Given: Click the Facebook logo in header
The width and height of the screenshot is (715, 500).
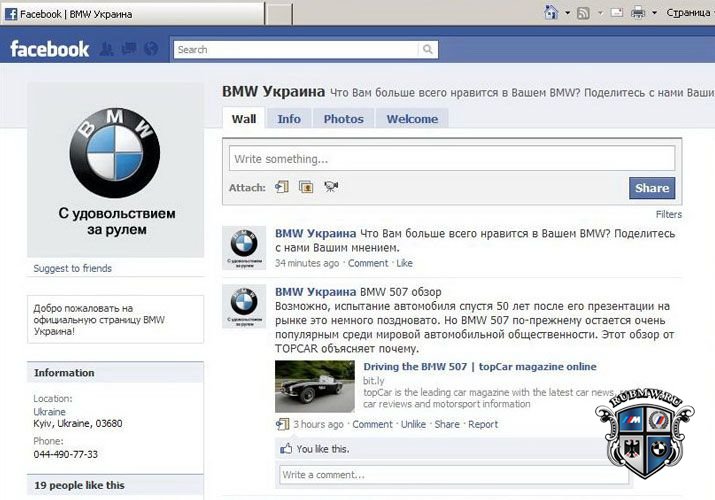Looking at the screenshot, I should tap(49, 49).
